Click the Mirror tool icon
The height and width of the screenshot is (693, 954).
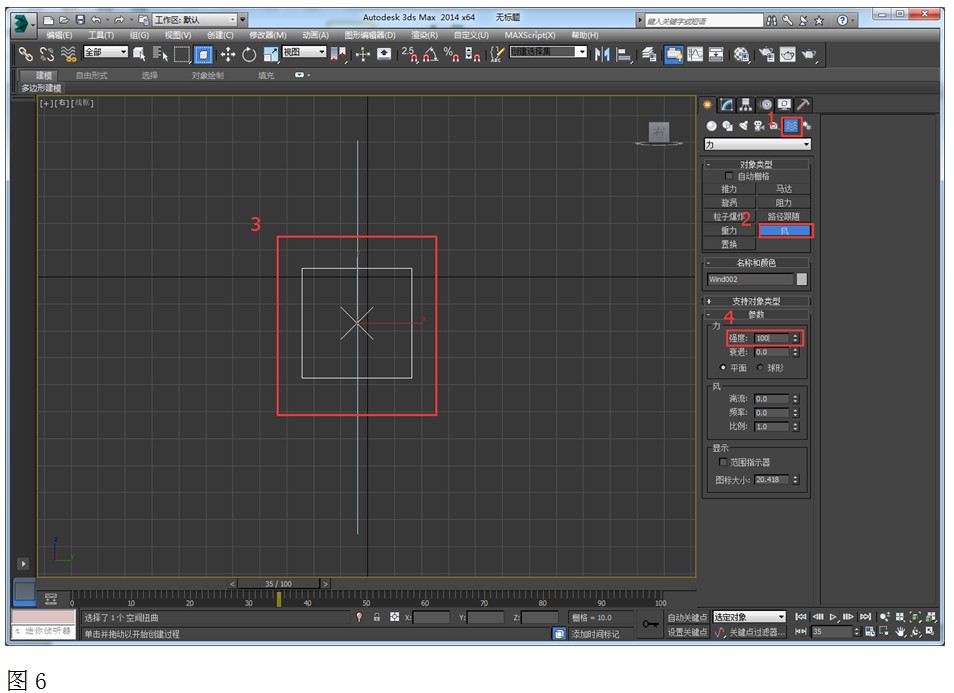point(602,54)
